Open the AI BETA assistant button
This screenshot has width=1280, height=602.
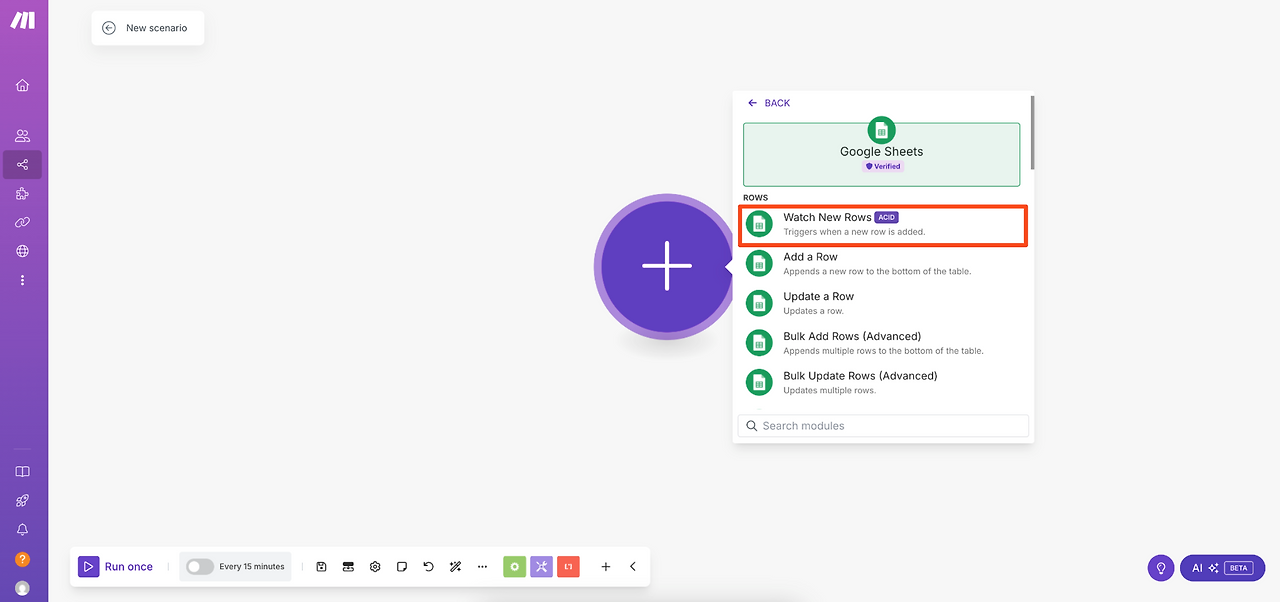(1222, 568)
